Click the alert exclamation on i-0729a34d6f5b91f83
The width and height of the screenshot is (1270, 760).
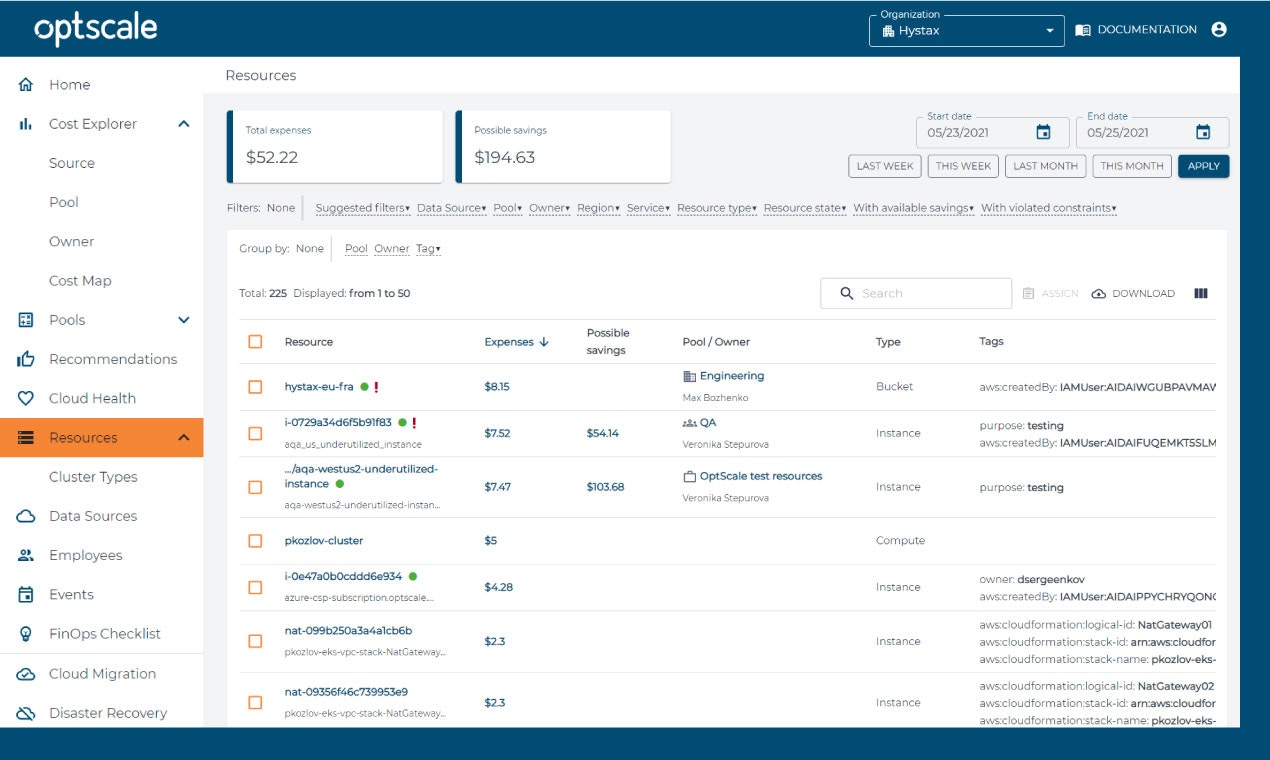[414, 423]
